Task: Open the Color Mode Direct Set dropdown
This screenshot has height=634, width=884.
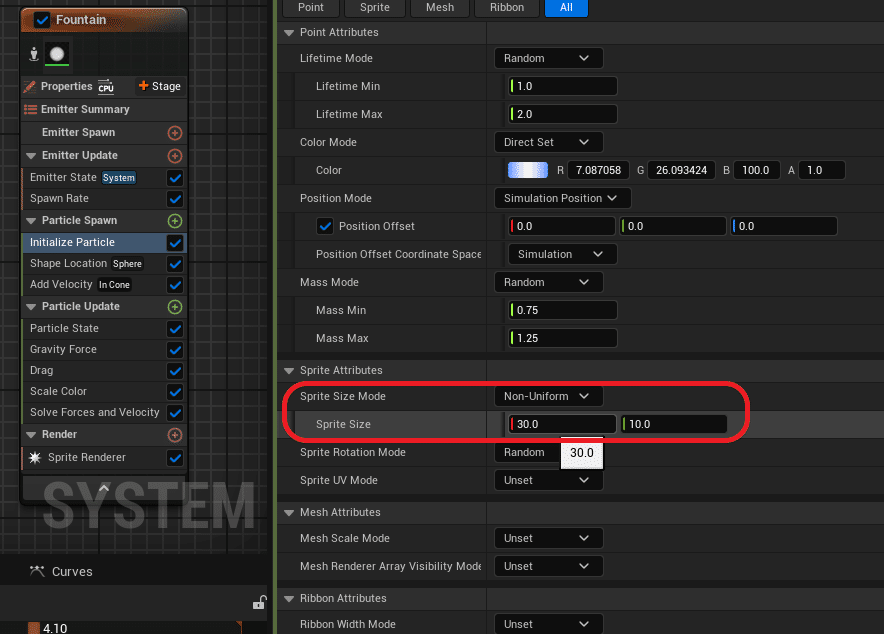Action: click(549, 142)
